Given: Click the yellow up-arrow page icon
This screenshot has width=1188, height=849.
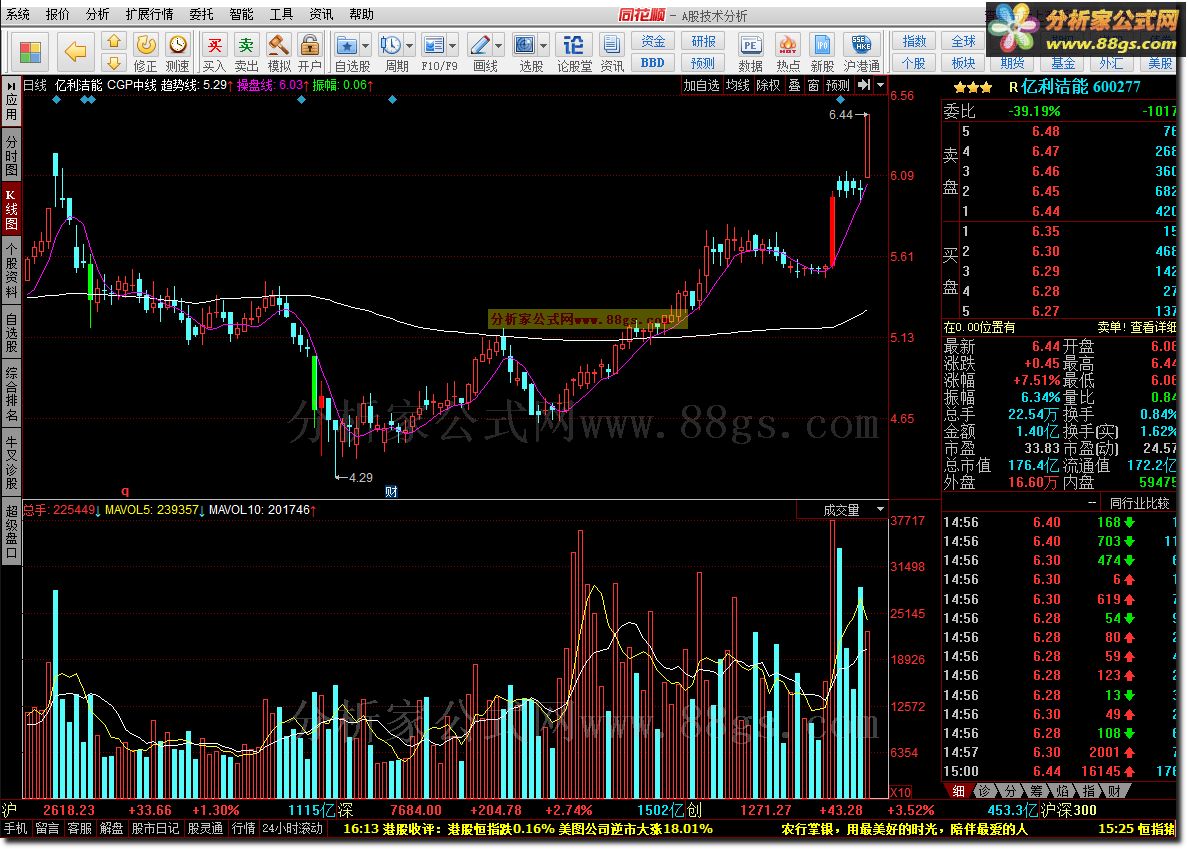Looking at the screenshot, I should pos(114,42).
